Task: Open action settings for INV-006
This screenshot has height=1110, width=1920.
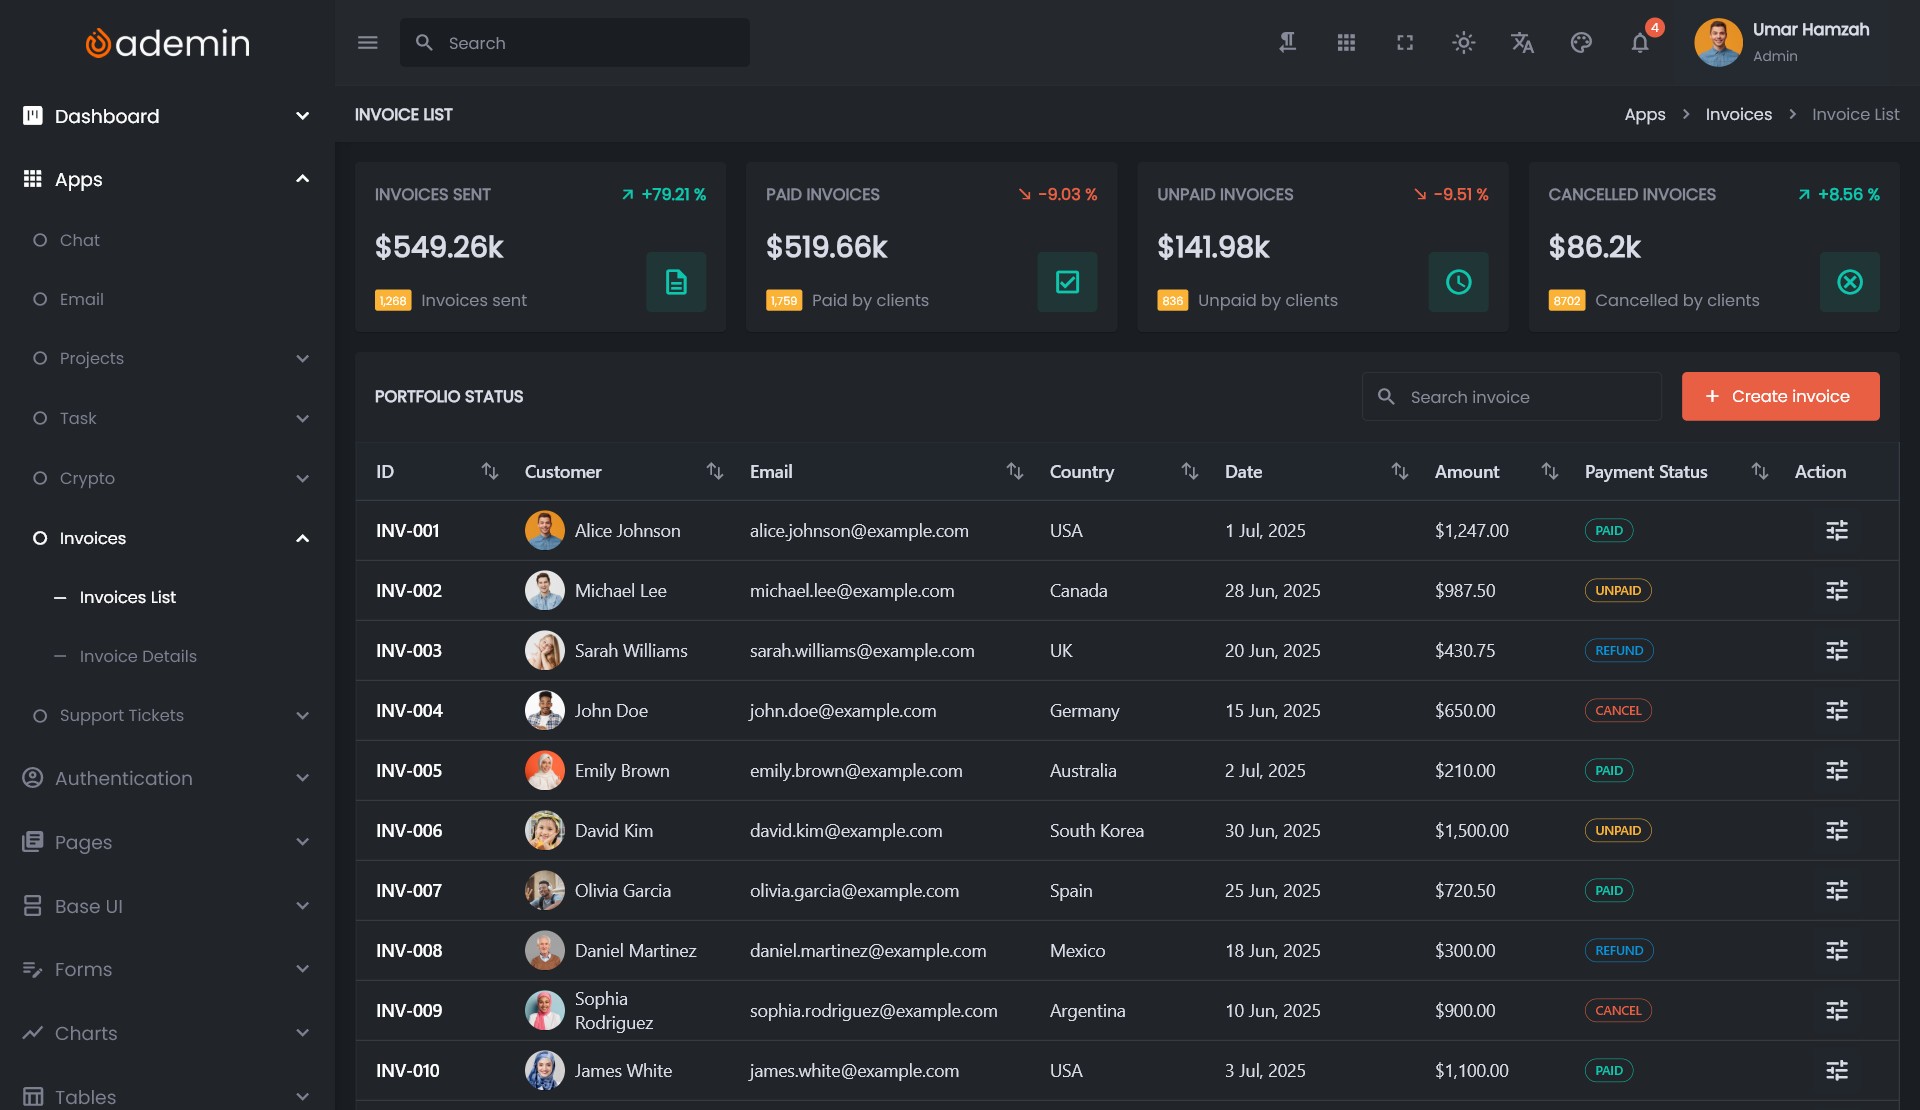Action: click(x=1836, y=831)
